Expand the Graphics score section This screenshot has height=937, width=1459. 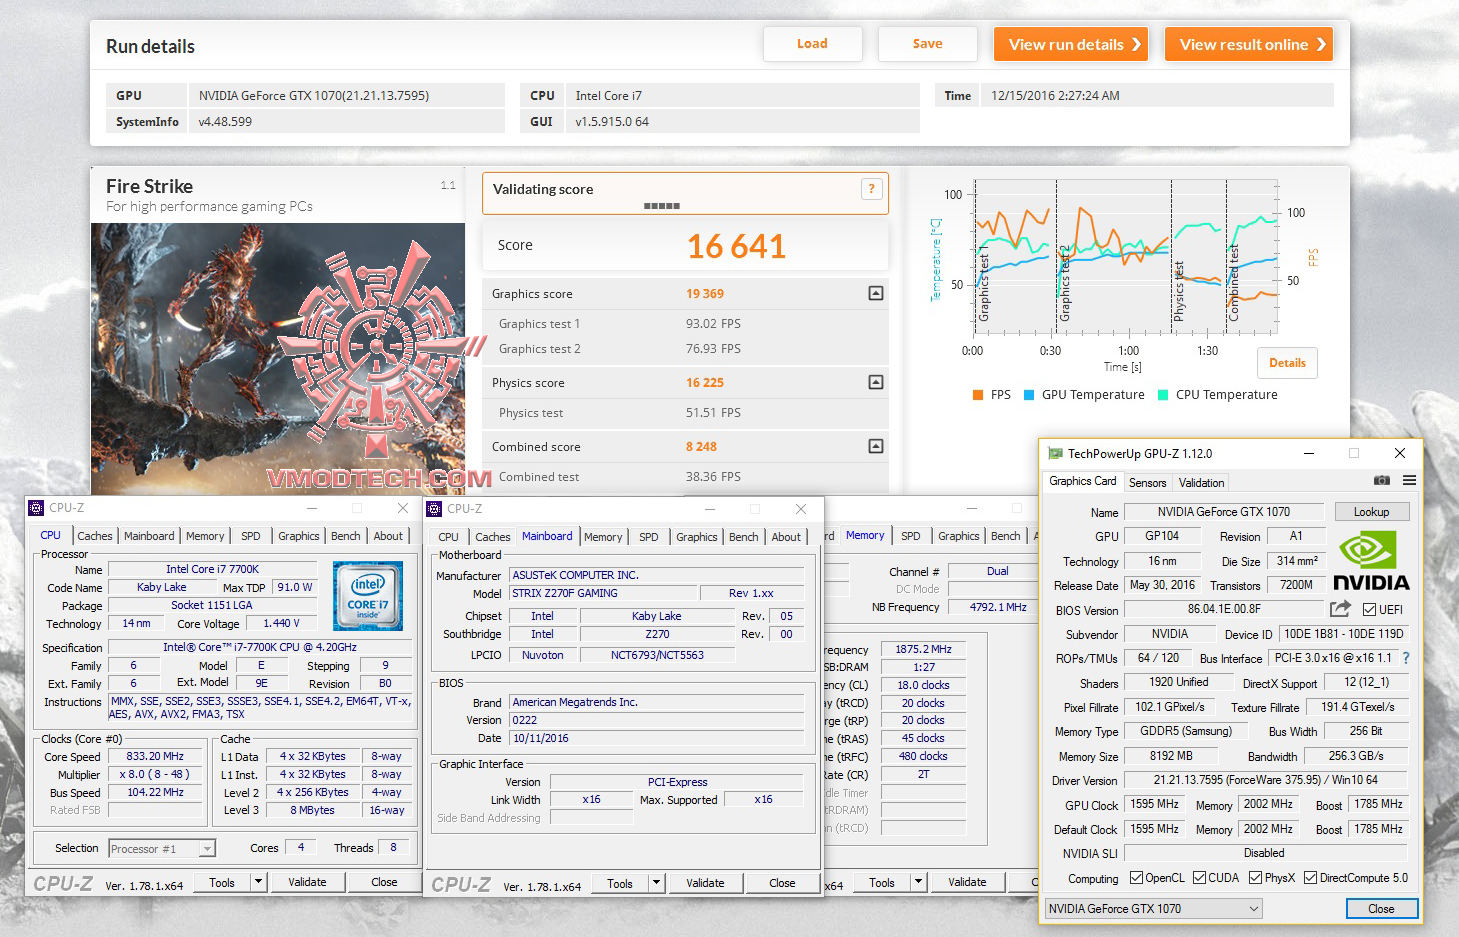pyautogui.click(x=876, y=293)
